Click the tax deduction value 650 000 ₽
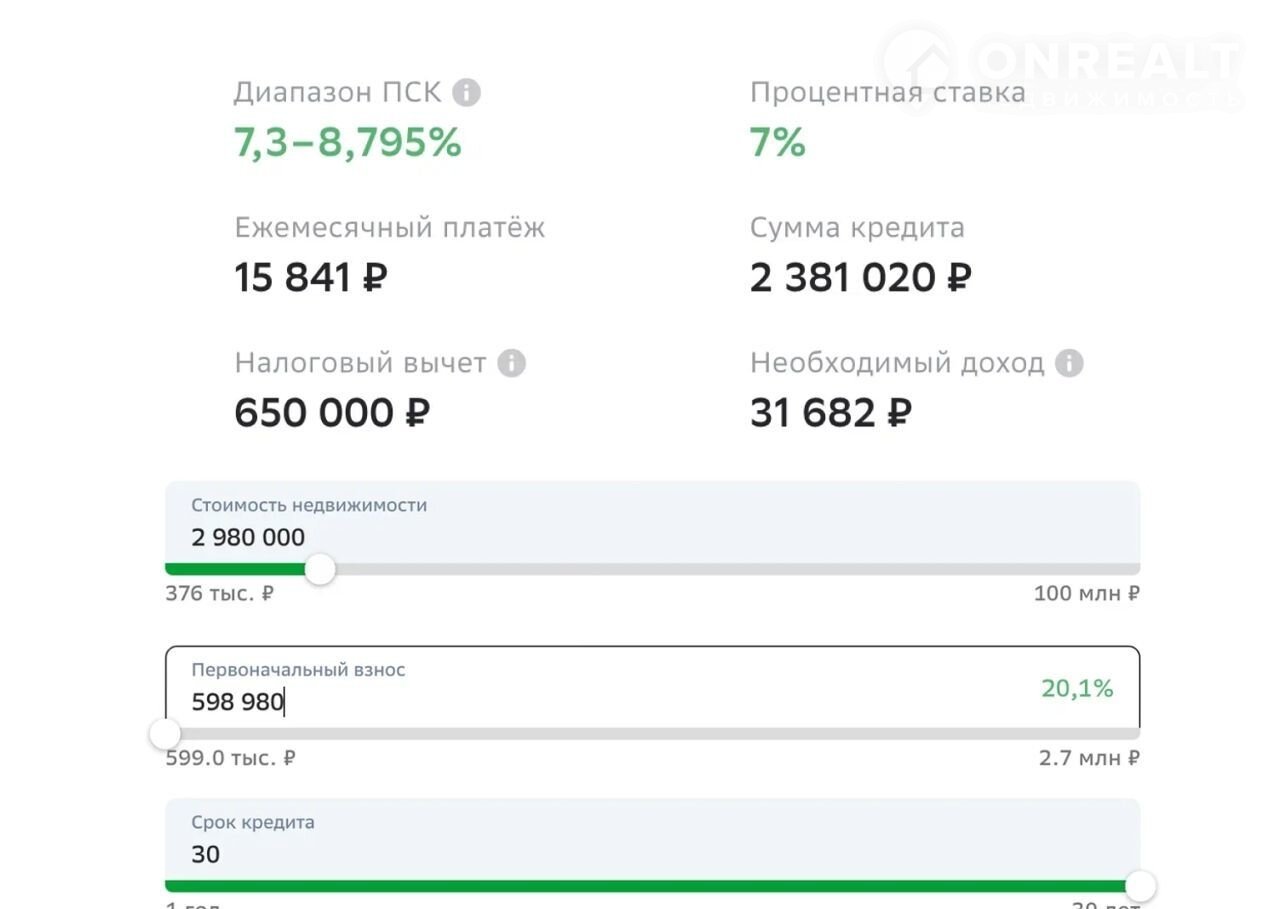The height and width of the screenshot is (909, 1280). 332,412
